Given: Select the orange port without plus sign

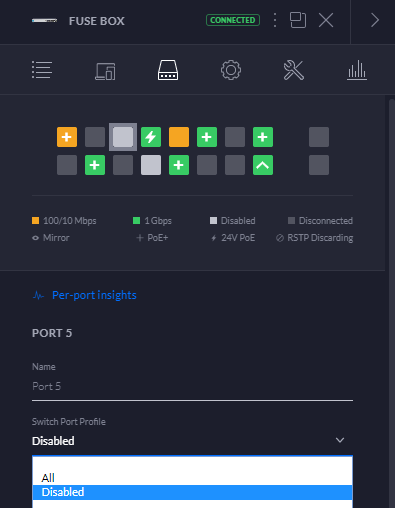Looking at the screenshot, I should [x=179, y=137].
